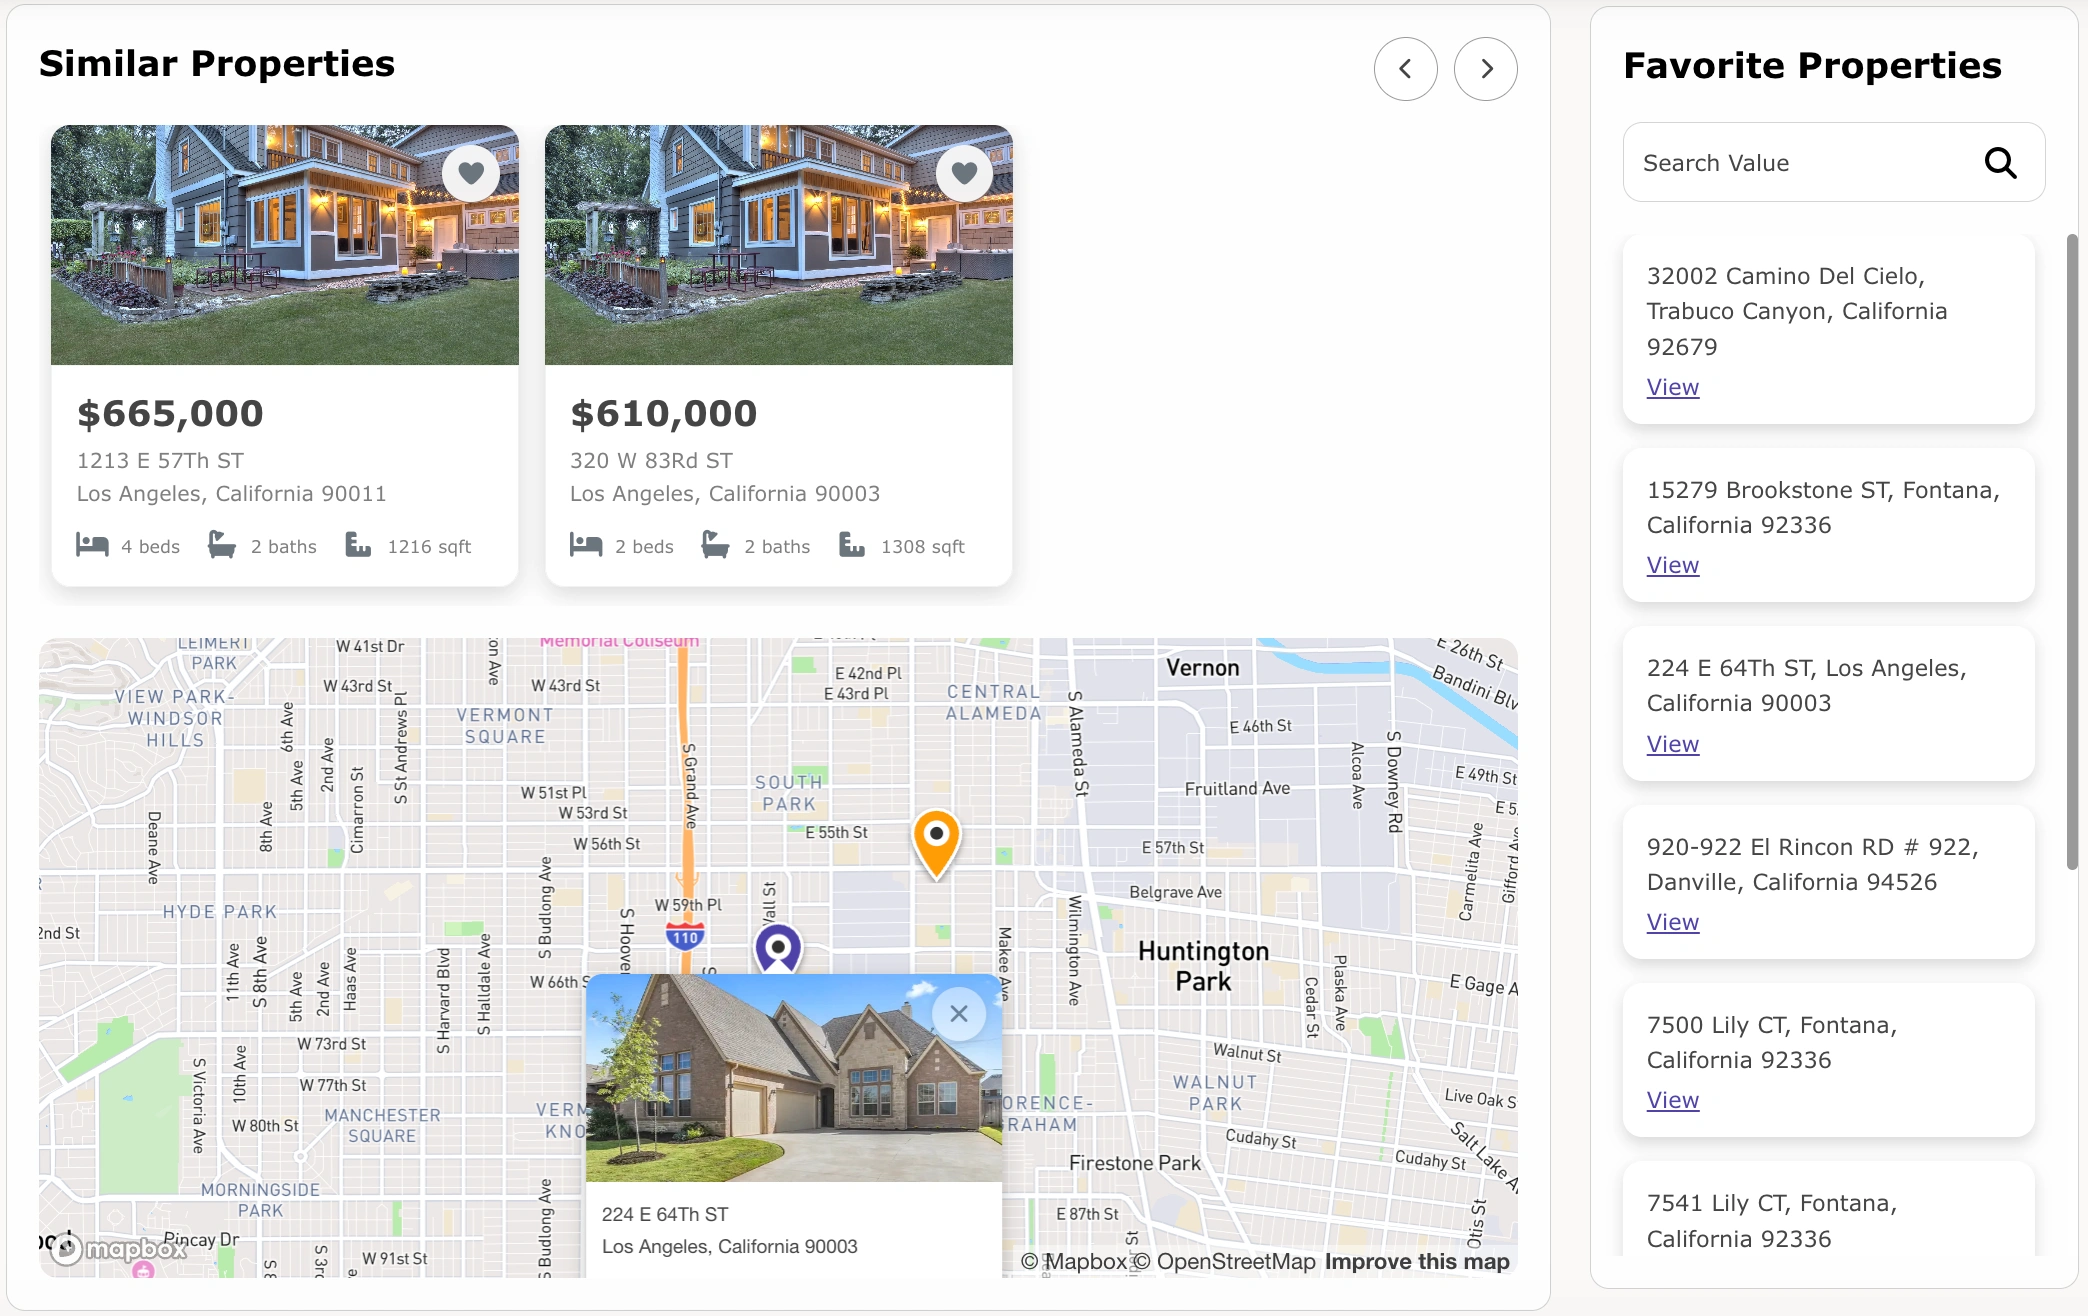Open View for 15279 Brookstone ST, Fontana
The image size is (2088, 1316).
(x=1672, y=565)
